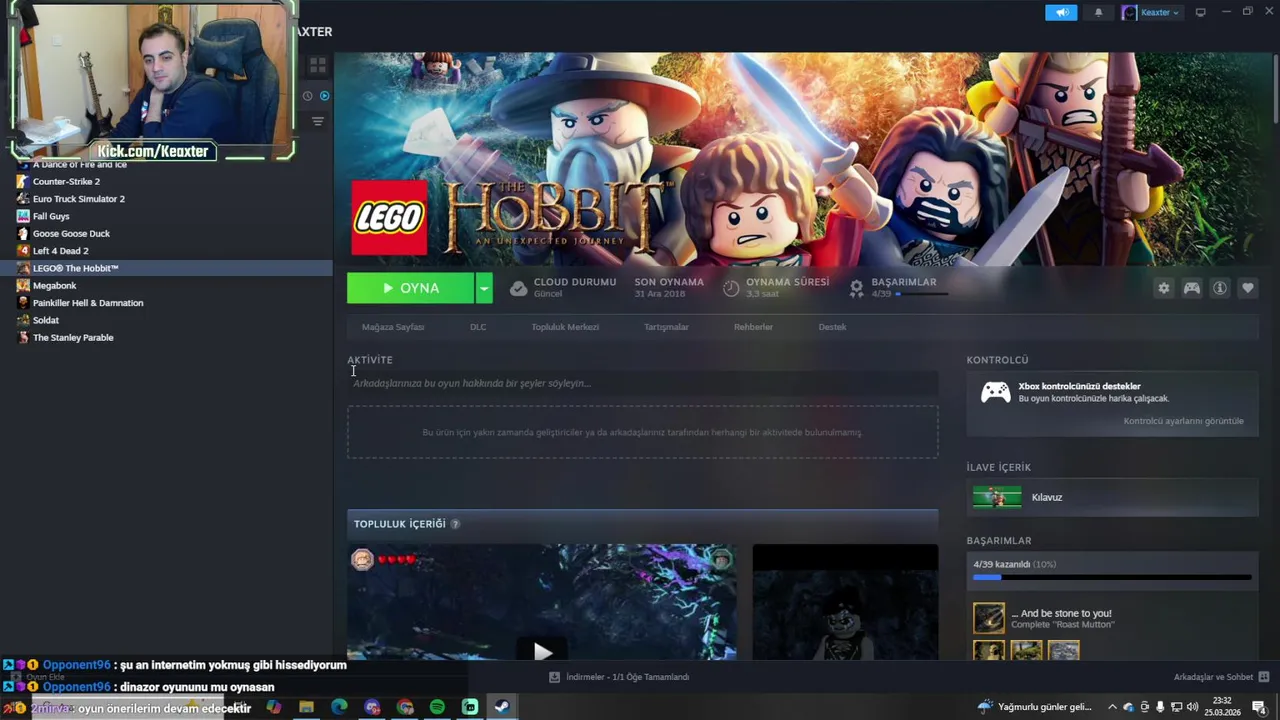Play the community content video
Image resolution: width=1280 pixels, height=720 pixels.
542,652
